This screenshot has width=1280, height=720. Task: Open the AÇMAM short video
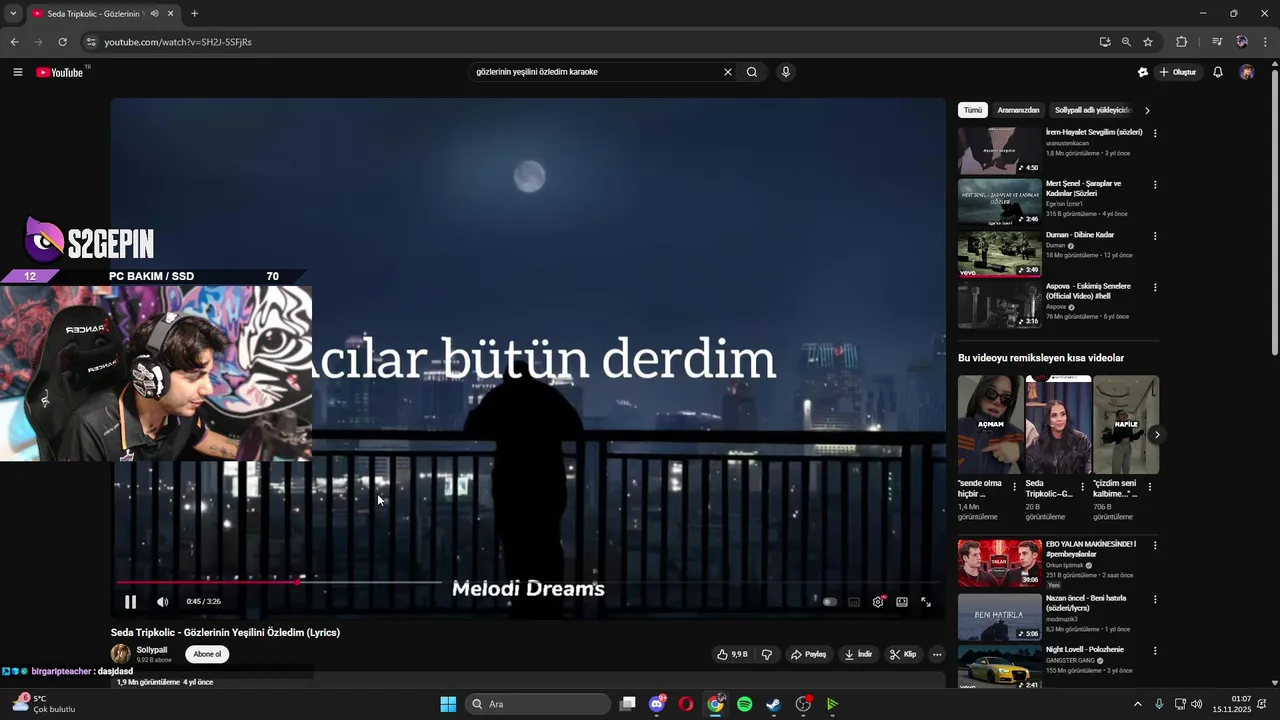pos(989,425)
